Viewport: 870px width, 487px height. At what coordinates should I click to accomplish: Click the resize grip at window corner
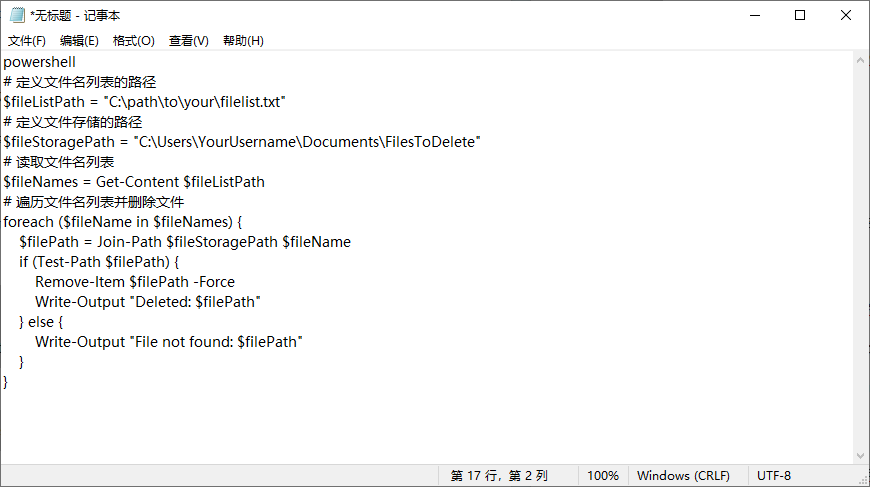[863, 480]
